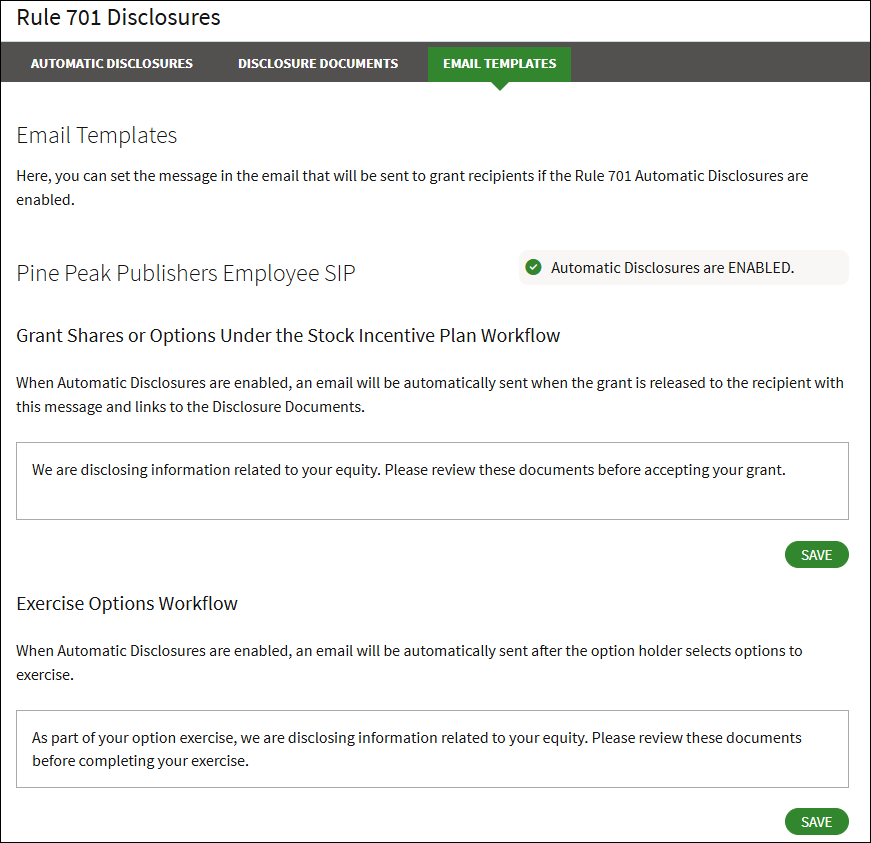
Task: Click the Exercise Options Workflow heading
Action: click(x=127, y=603)
